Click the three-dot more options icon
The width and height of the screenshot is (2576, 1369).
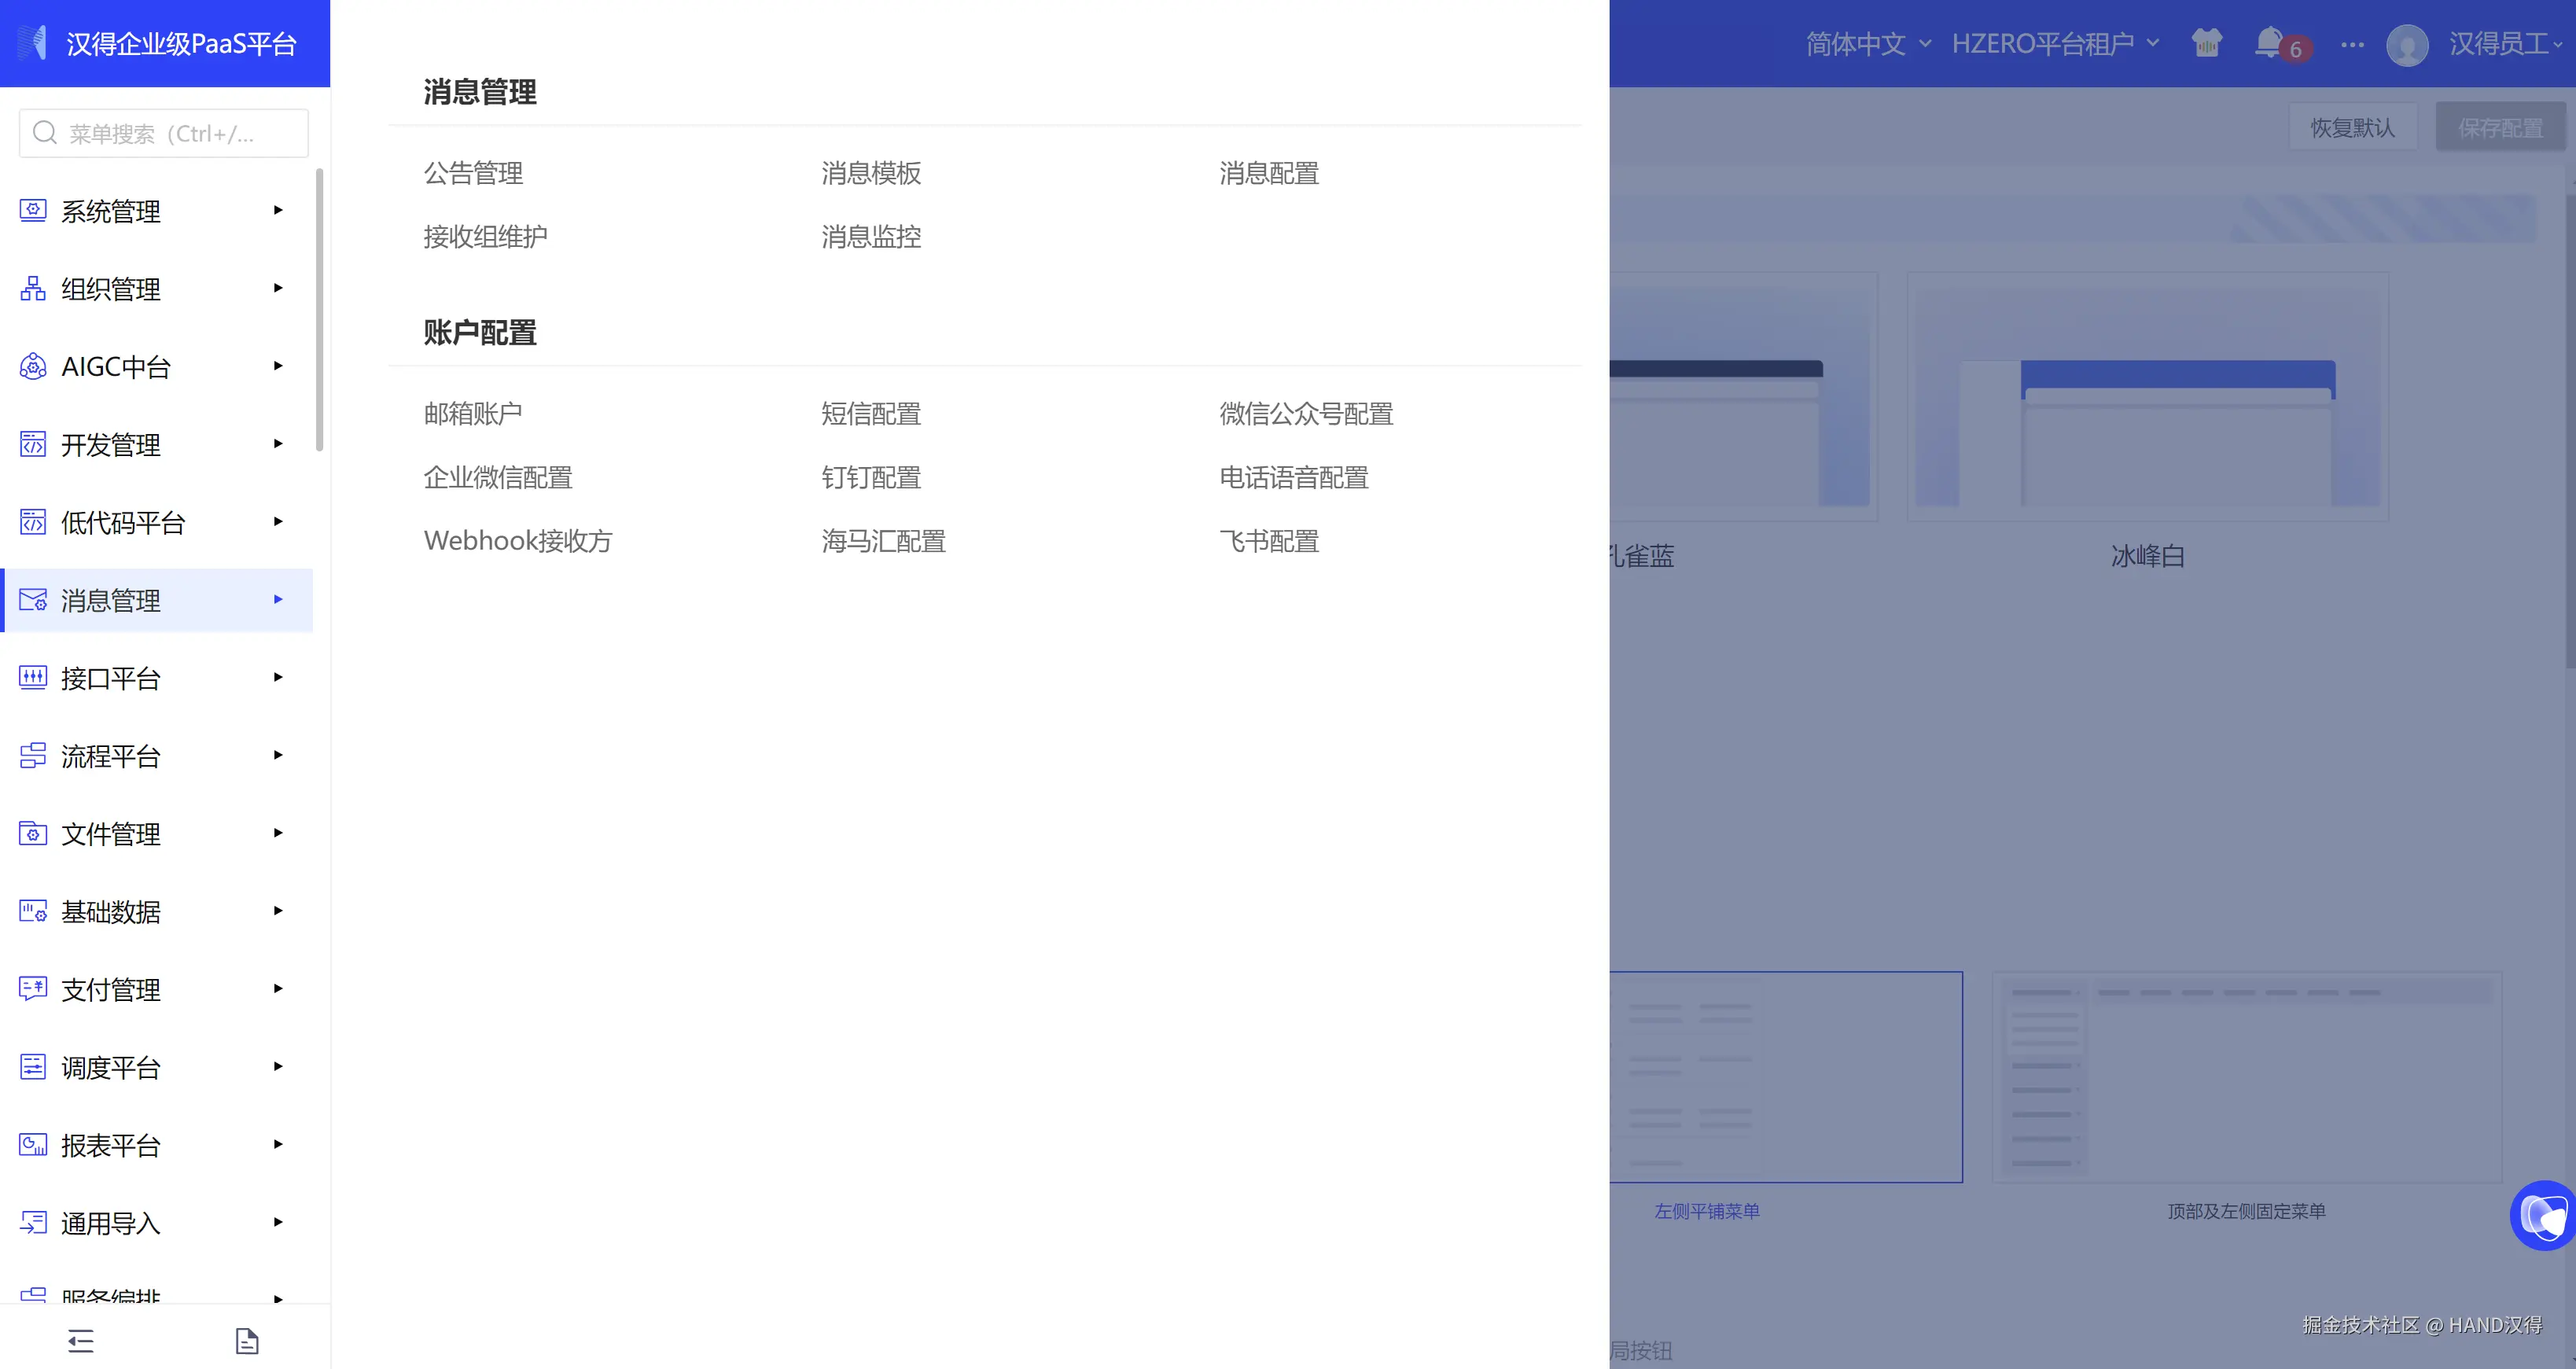pyautogui.click(x=2352, y=44)
